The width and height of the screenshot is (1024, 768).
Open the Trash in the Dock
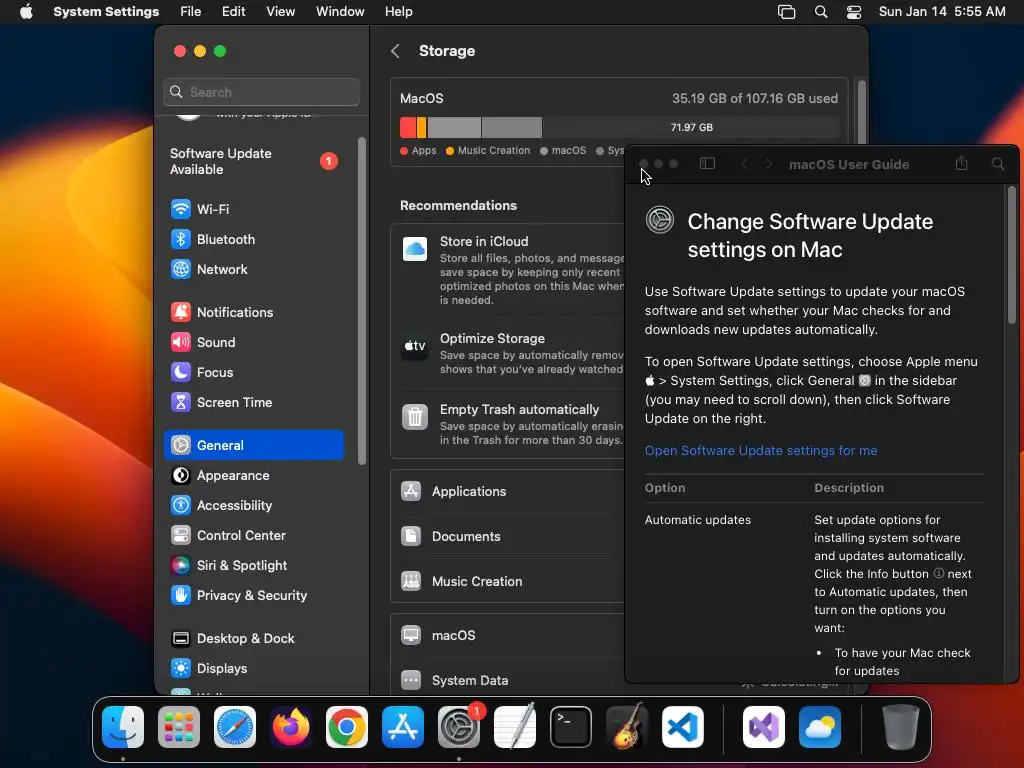900,727
